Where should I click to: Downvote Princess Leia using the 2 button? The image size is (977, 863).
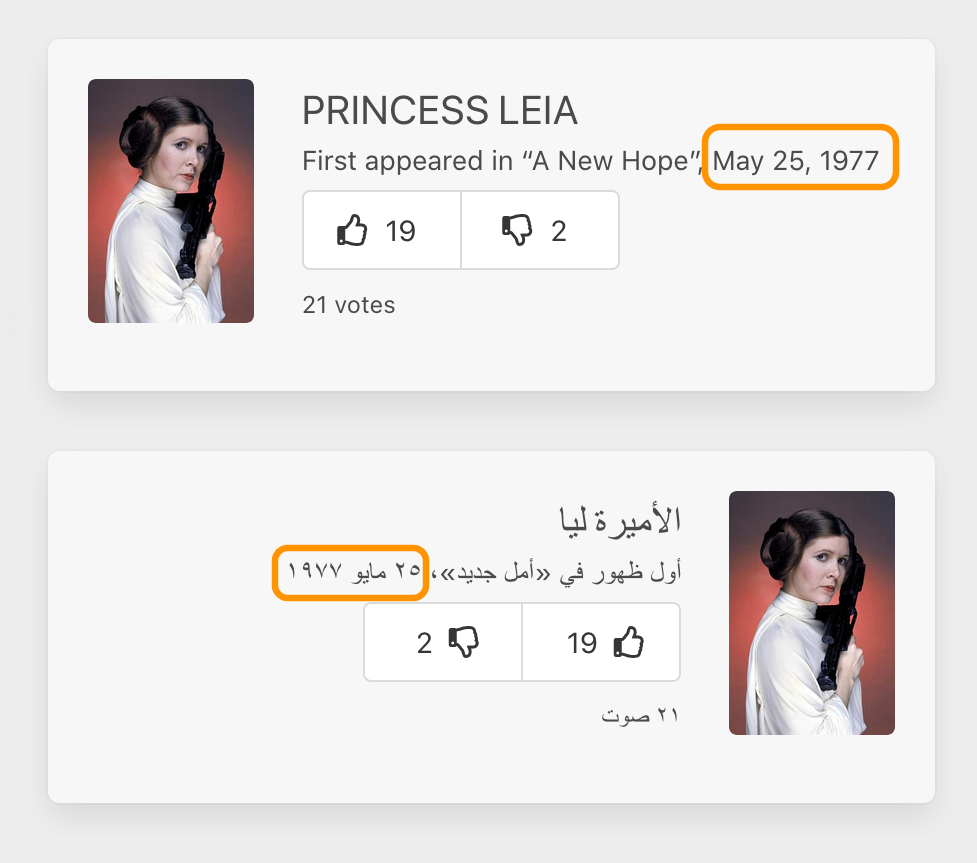coord(540,229)
